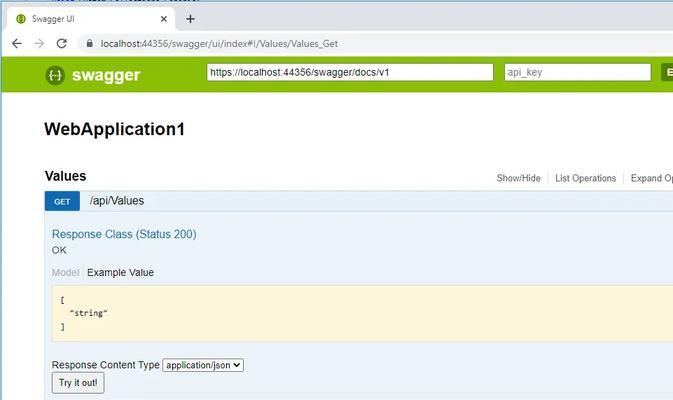Viewport: 673px width, 400px height.
Task: Click the Swagger UI tab favicon
Action: click(x=21, y=19)
